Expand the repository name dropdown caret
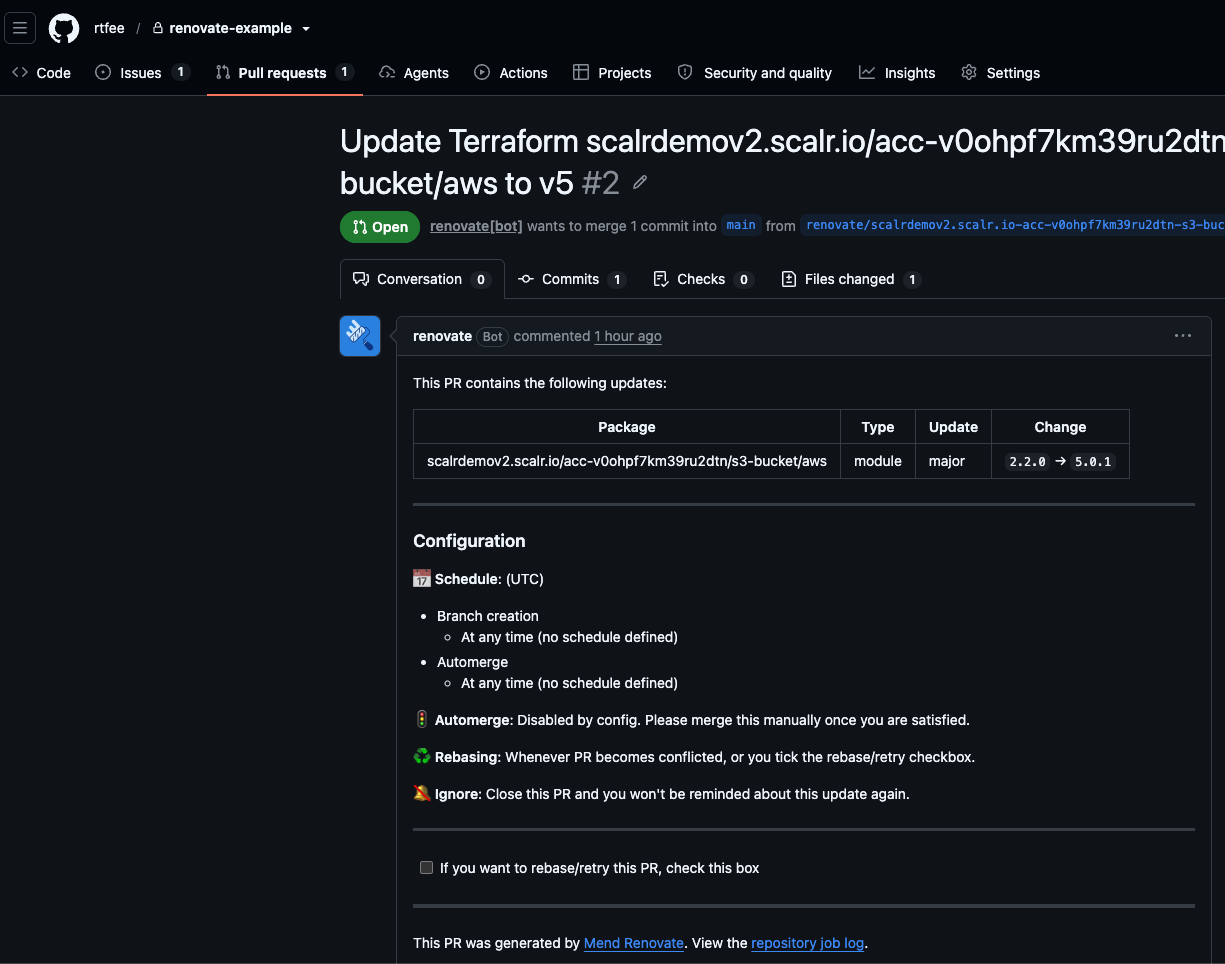This screenshot has height=964, width=1225. pyautogui.click(x=306, y=29)
